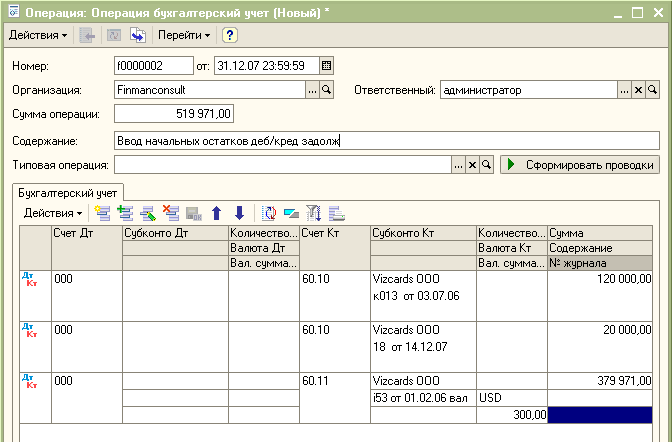This screenshot has width=672, height=442.
Task: Click the Валюта Дт header cell
Action: 264,248
